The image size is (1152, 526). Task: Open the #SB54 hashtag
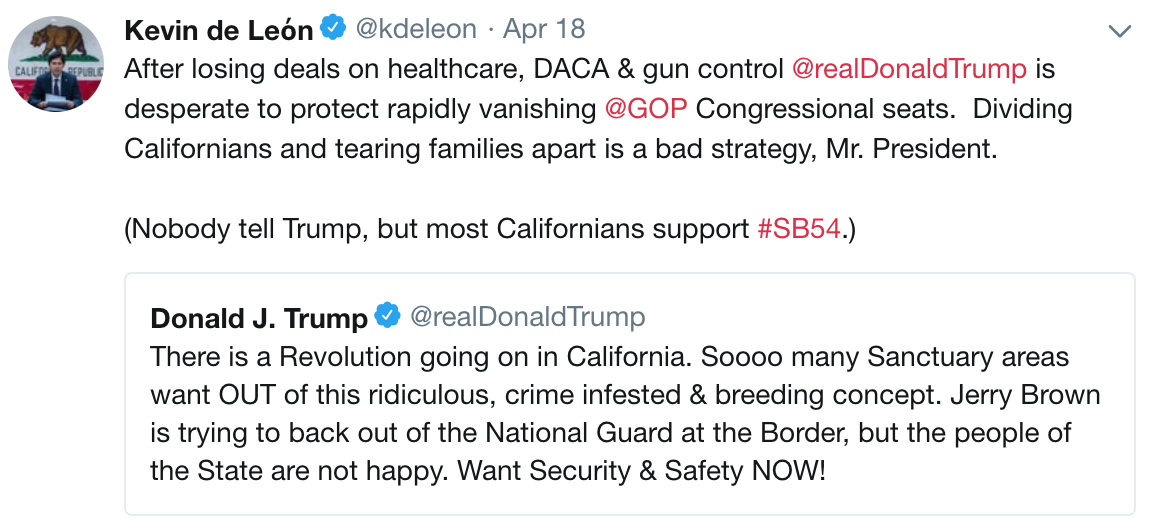[x=798, y=228]
